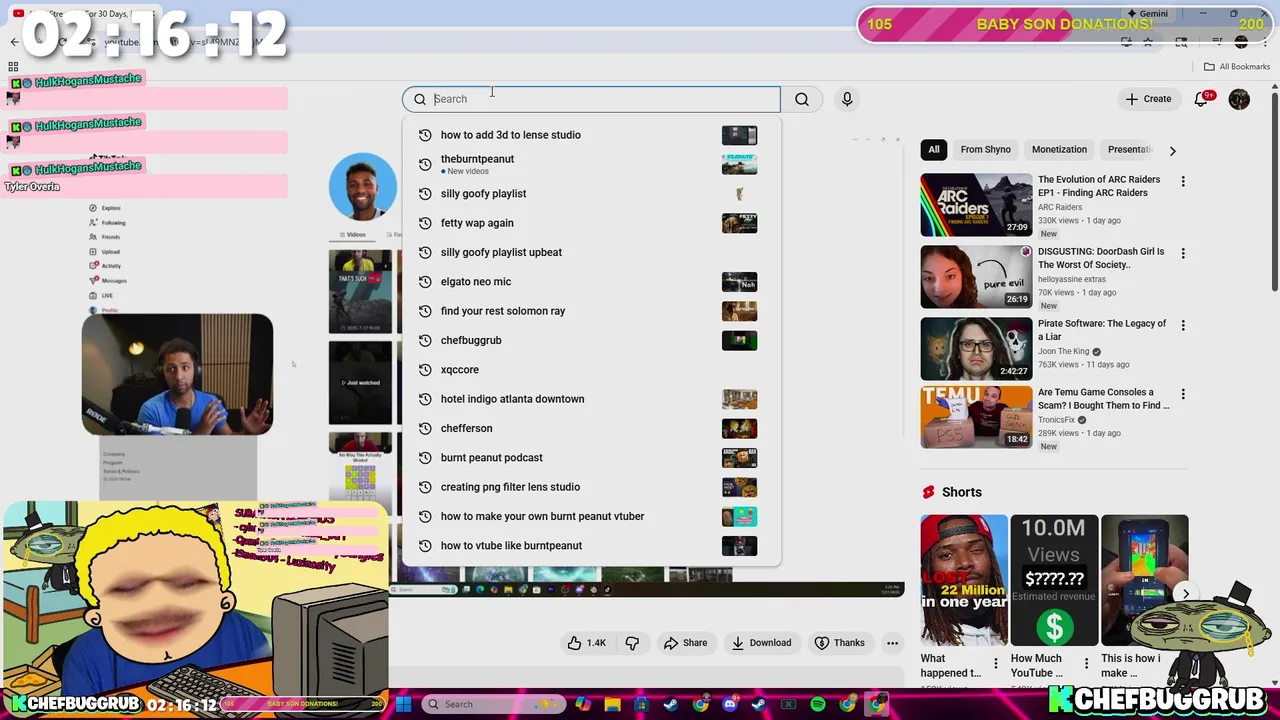Open options for 'The Evolution of ARC Raiders' video
1280x720 pixels.
[x=1183, y=182]
